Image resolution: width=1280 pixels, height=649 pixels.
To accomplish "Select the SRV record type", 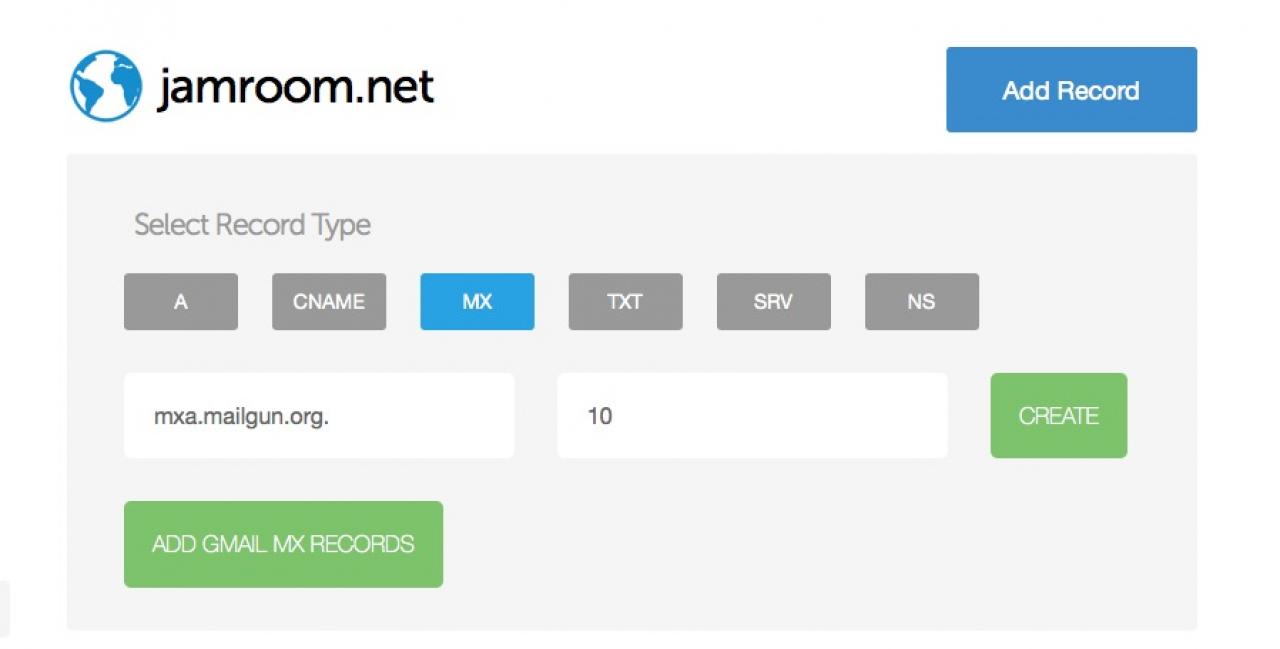I will point(773,302).
